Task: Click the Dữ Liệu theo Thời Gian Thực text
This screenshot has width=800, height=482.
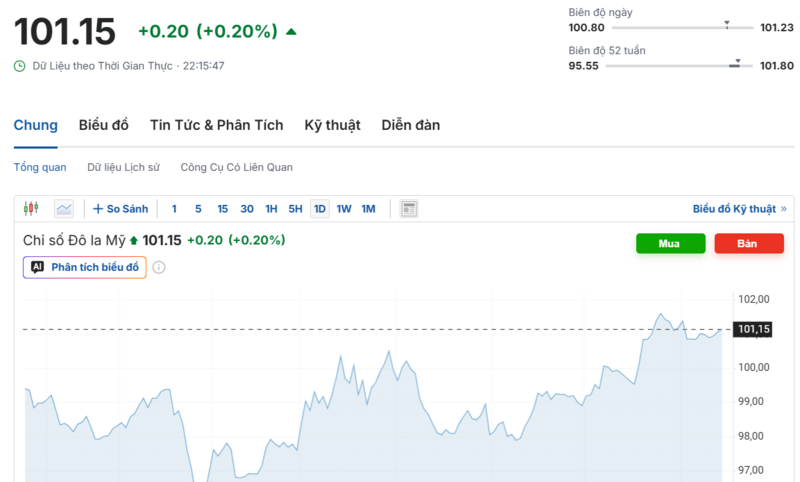Action: [103, 66]
